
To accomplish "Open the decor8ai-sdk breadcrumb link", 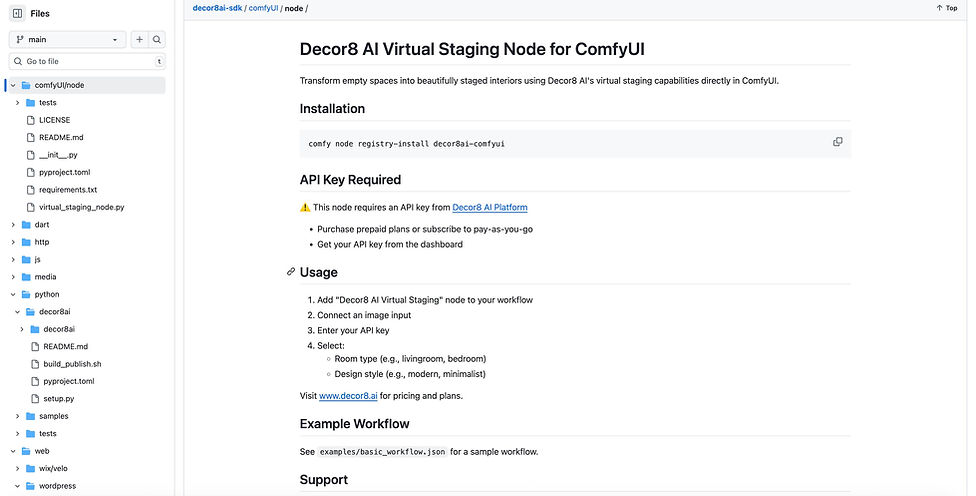I will [217, 8].
